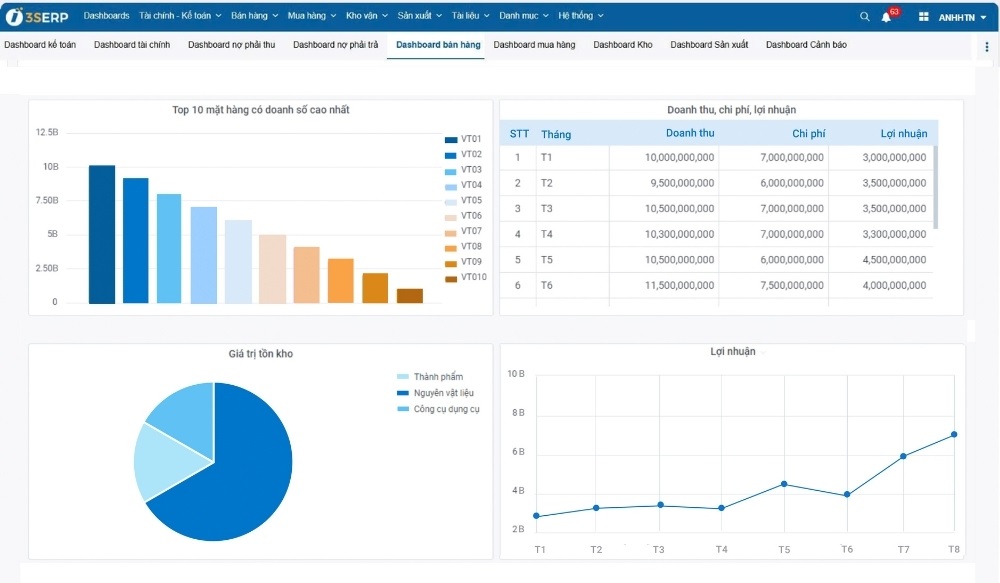This screenshot has width=1000, height=583.
Task: Toggle VT010 series in legend
Action: pos(465,277)
